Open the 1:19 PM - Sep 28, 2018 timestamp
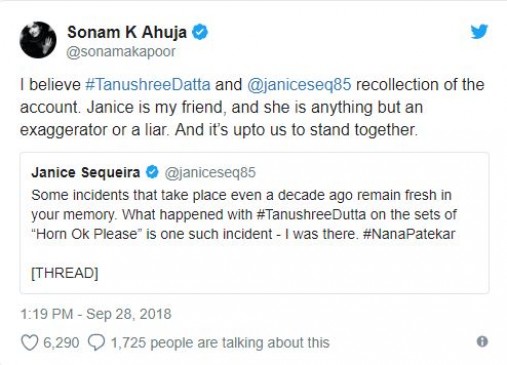The width and height of the screenshot is (507, 365). (x=96, y=314)
